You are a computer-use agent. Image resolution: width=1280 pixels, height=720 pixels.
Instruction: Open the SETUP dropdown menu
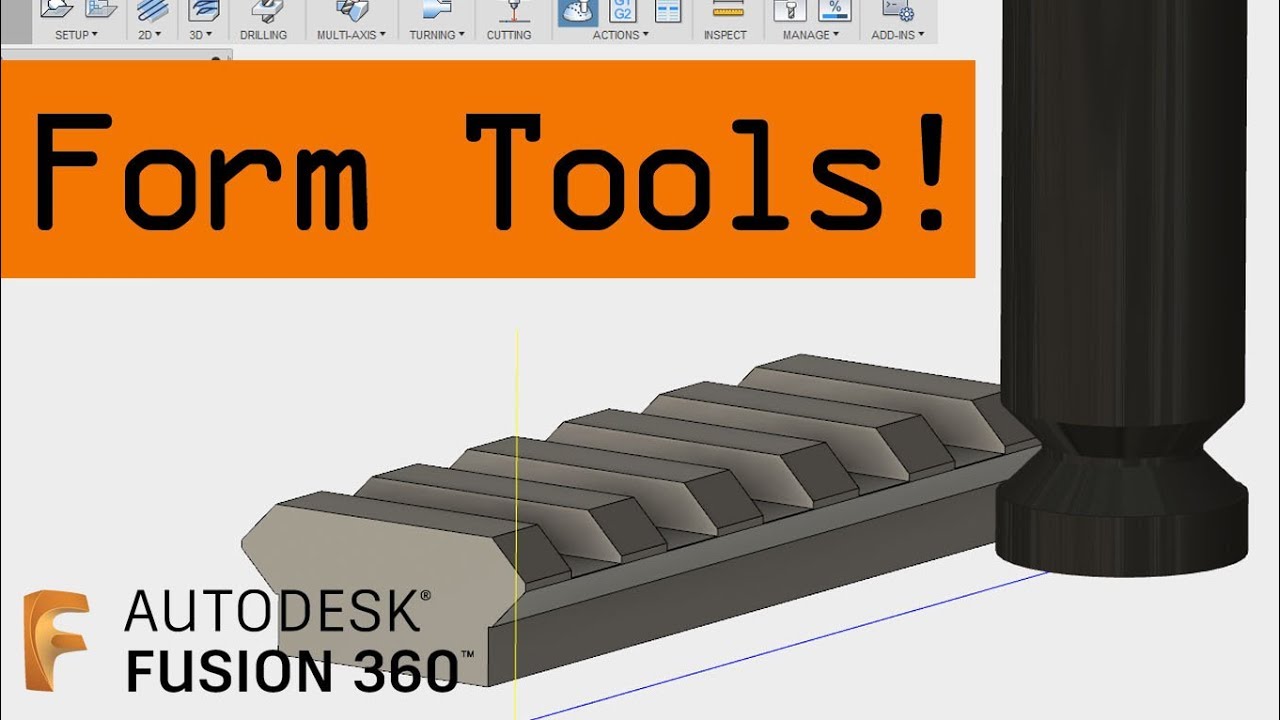pyautogui.click(x=76, y=35)
